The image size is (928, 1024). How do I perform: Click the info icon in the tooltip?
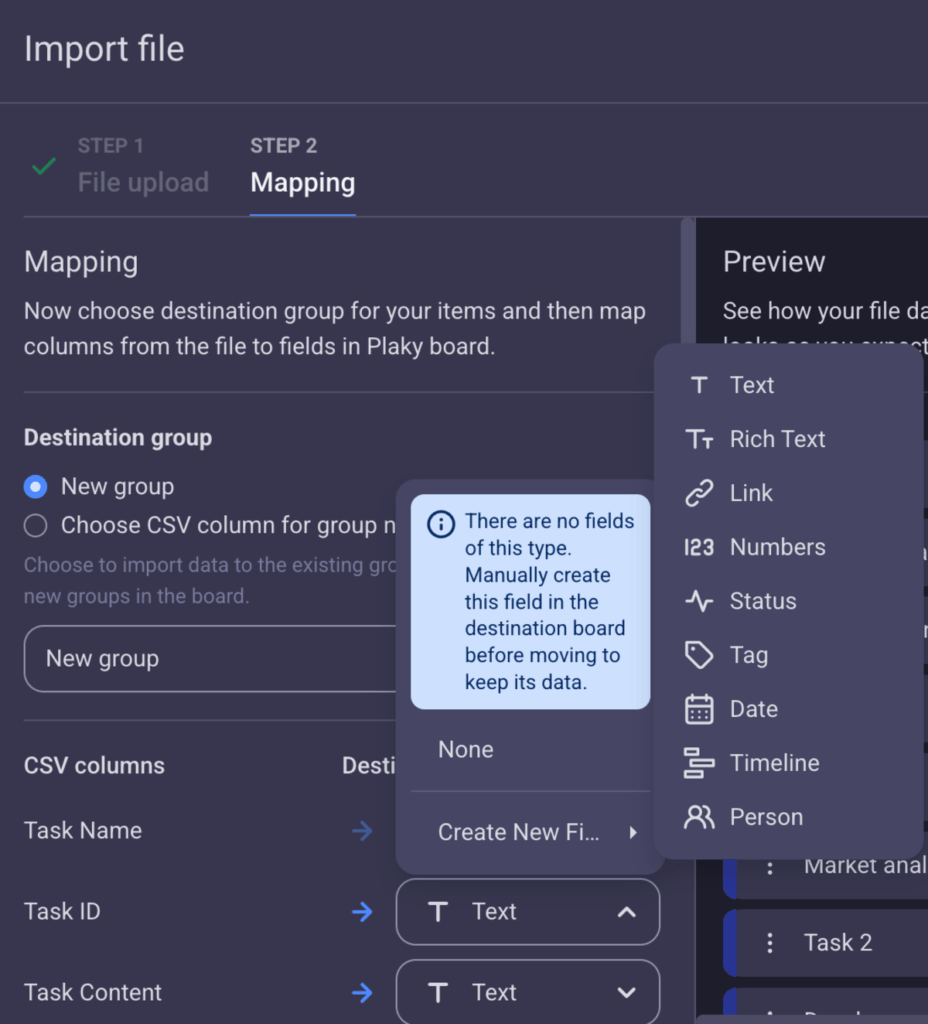click(440, 523)
